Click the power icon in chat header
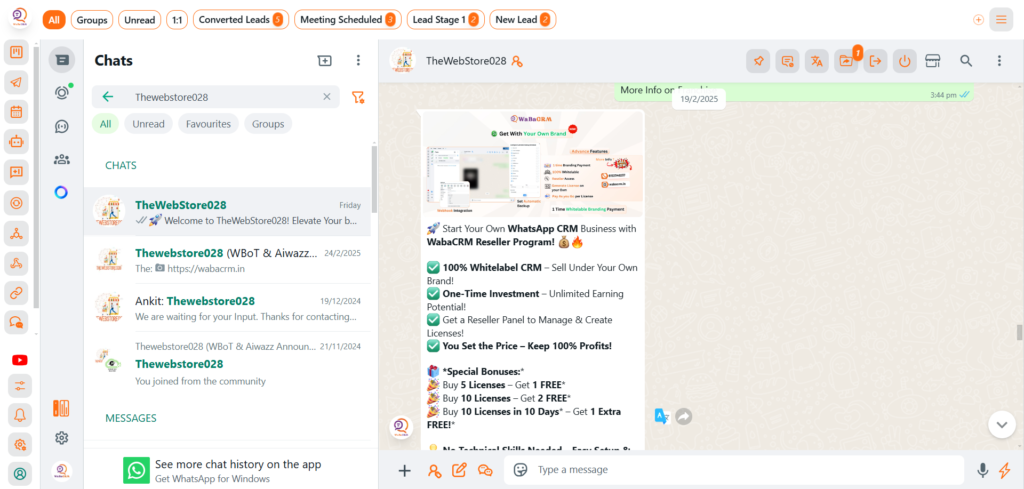The image size is (1024, 489). pyautogui.click(x=904, y=61)
